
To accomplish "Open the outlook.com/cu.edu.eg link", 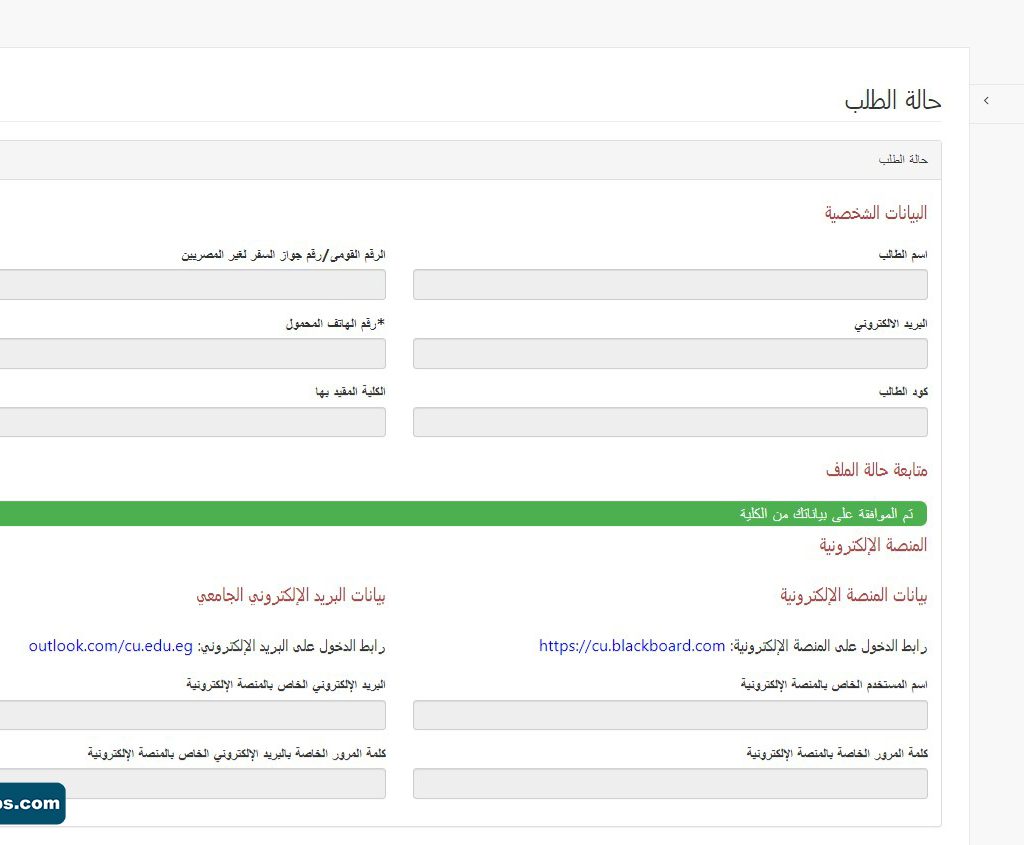I will point(110,646).
